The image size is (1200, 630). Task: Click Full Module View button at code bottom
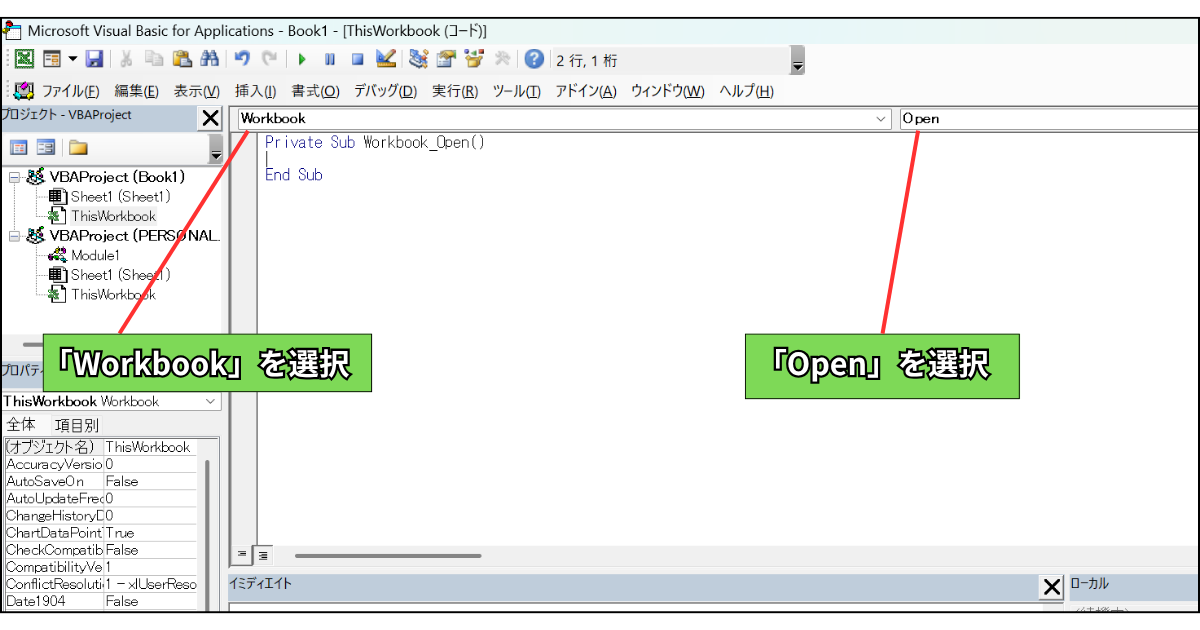(263, 554)
